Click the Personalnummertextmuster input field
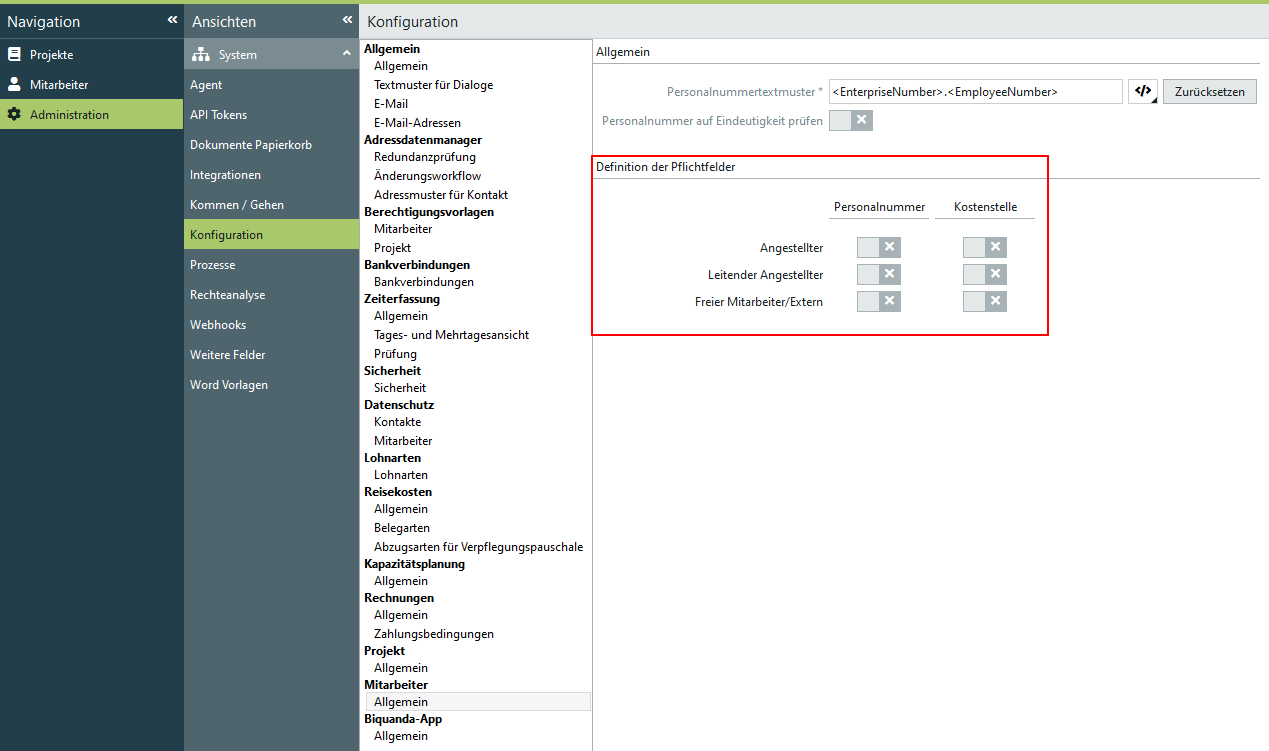The image size is (1269, 751). 974,92
